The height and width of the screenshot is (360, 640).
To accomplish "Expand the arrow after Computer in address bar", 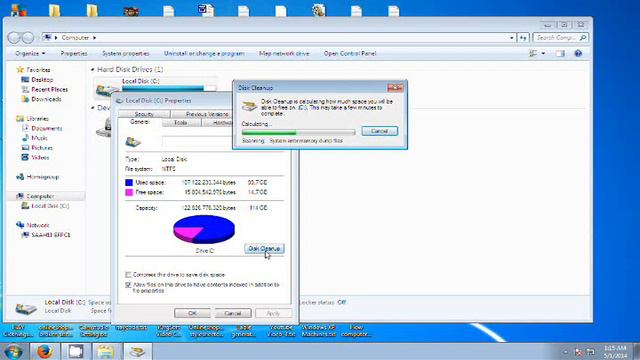I will [94, 38].
